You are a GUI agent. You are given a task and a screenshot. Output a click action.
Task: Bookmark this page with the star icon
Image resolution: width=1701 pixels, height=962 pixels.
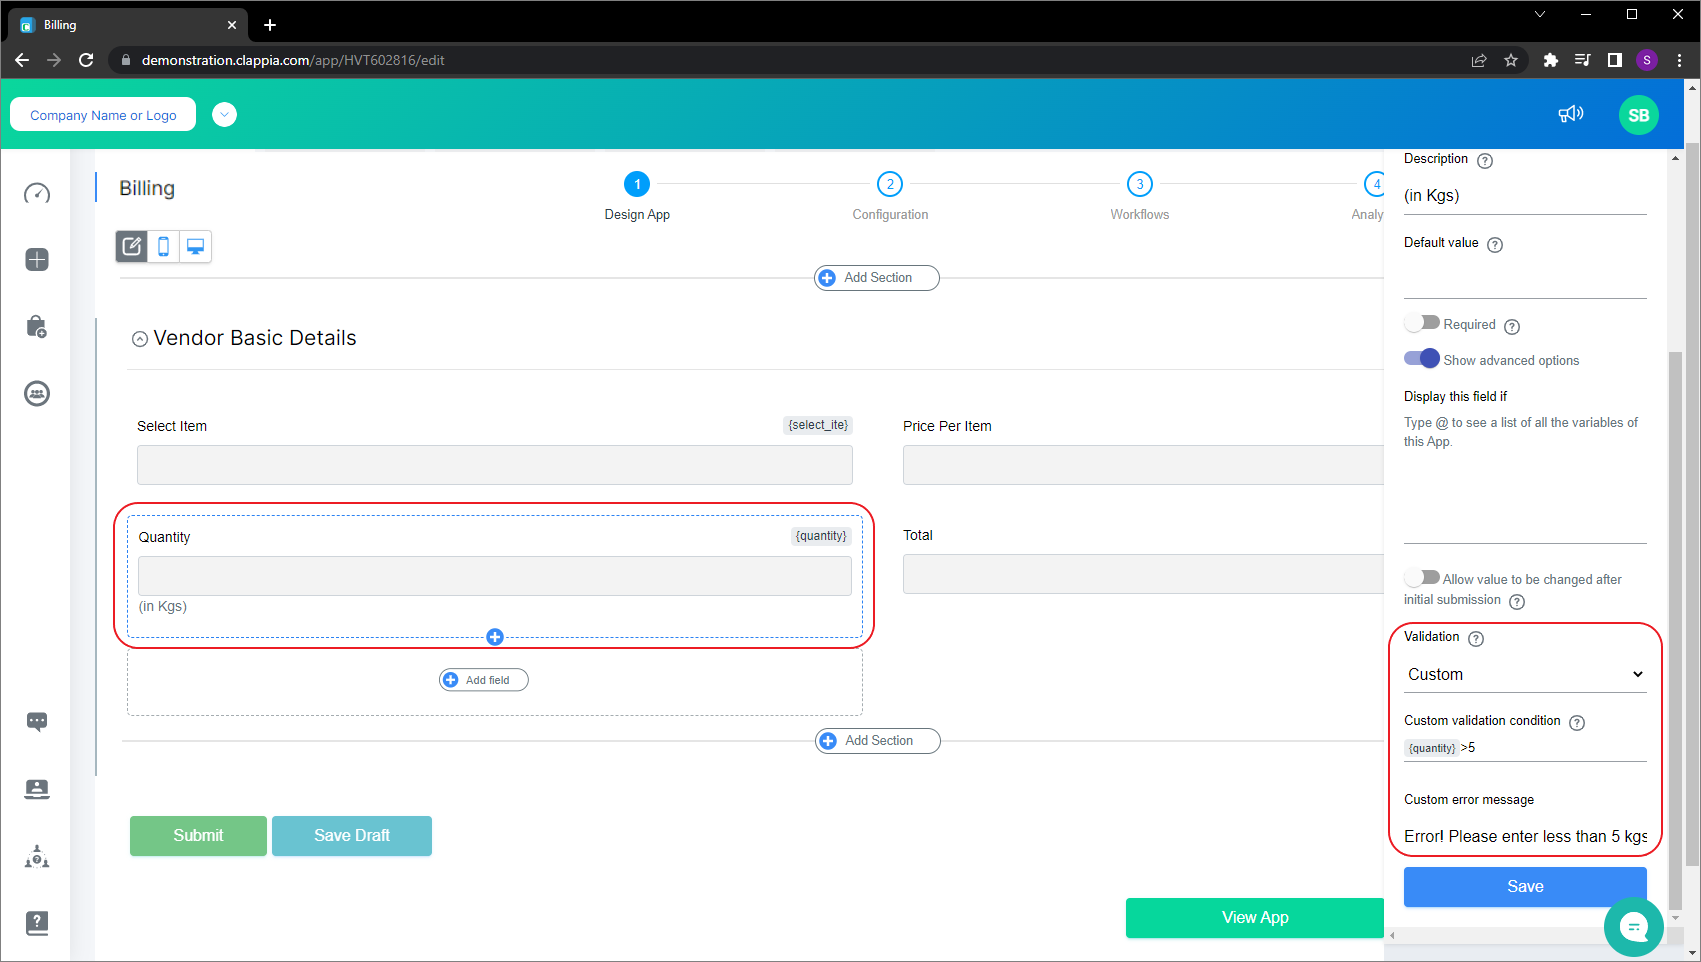click(1511, 60)
